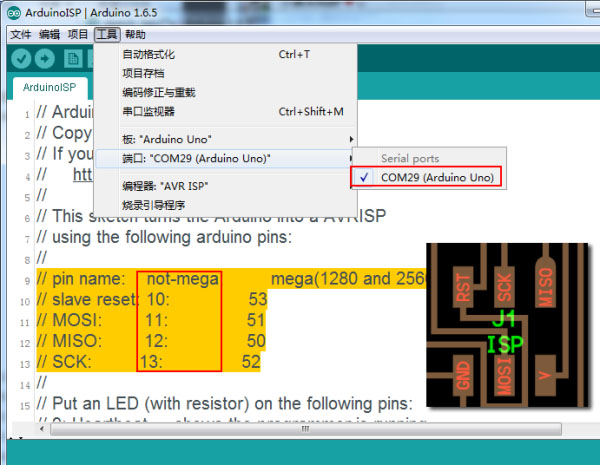The width and height of the screenshot is (600, 465).
Task: Open the 编辑 menu
Action: [x=49, y=34]
